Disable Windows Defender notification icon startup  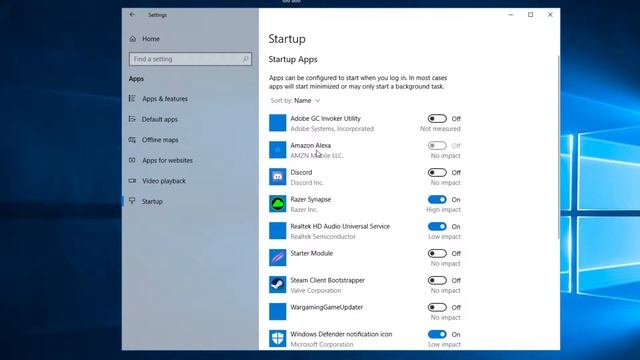pyautogui.click(x=437, y=334)
